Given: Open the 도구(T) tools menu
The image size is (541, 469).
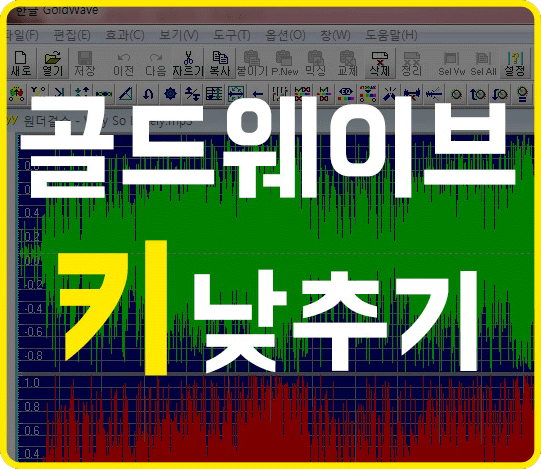Looking at the screenshot, I should point(232,35).
